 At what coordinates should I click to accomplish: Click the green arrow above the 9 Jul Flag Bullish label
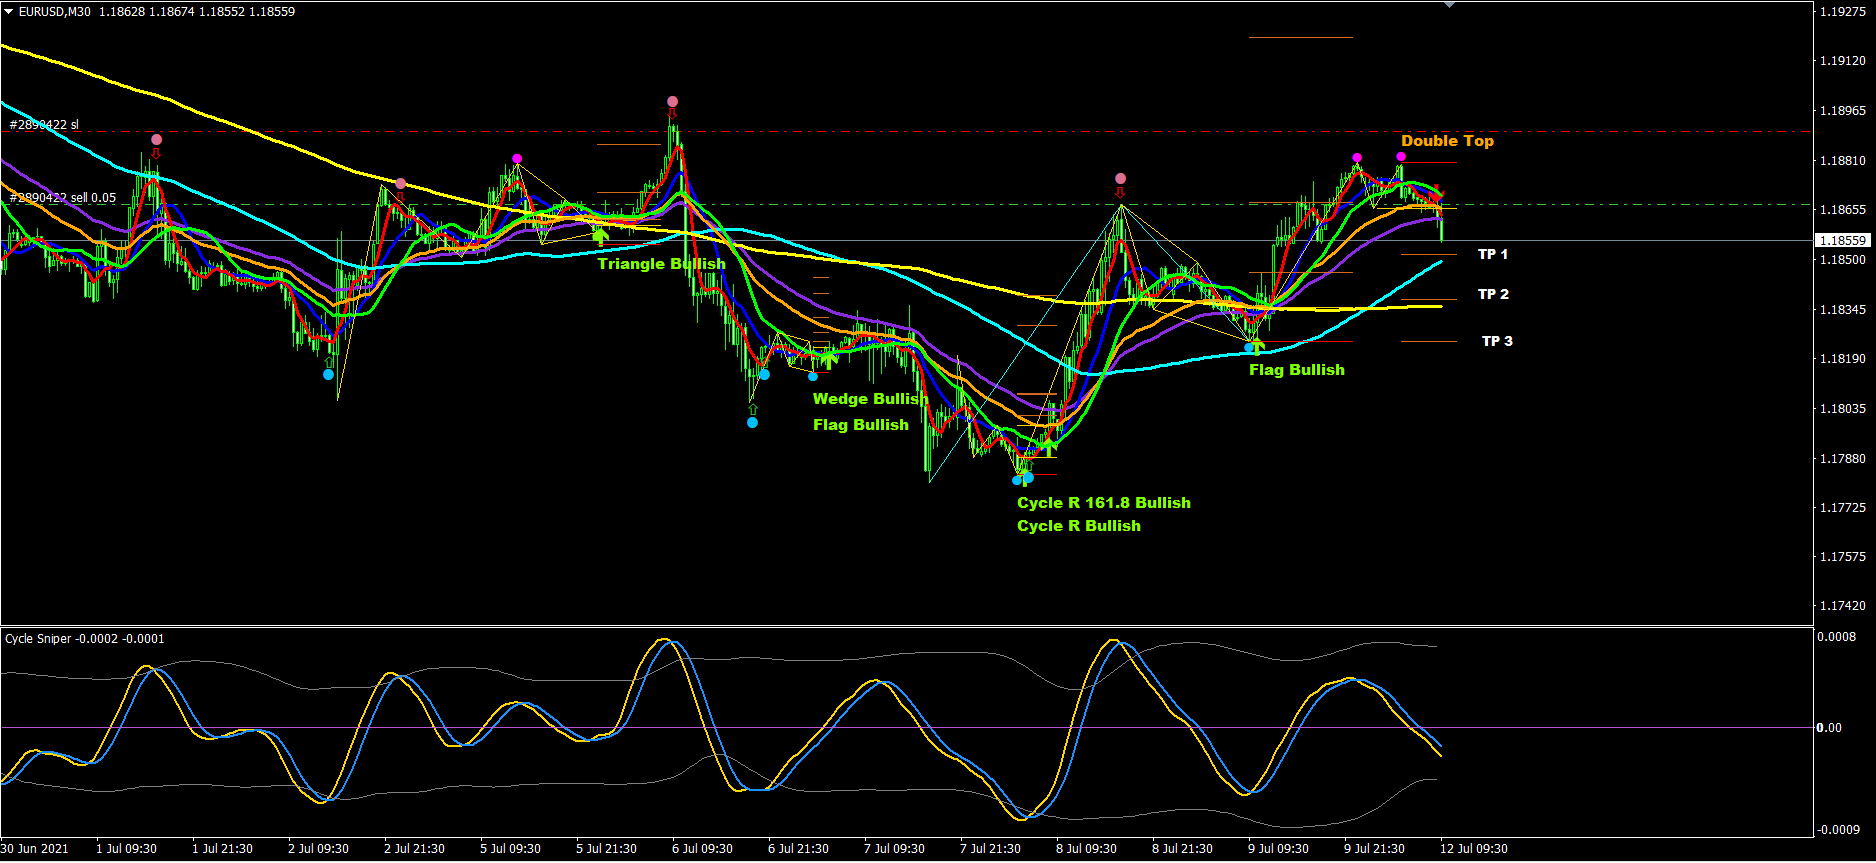coord(1257,347)
